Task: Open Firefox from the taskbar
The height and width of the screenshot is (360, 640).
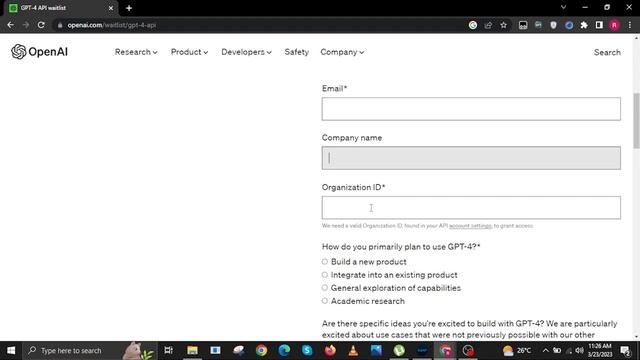Action: tap(330, 350)
